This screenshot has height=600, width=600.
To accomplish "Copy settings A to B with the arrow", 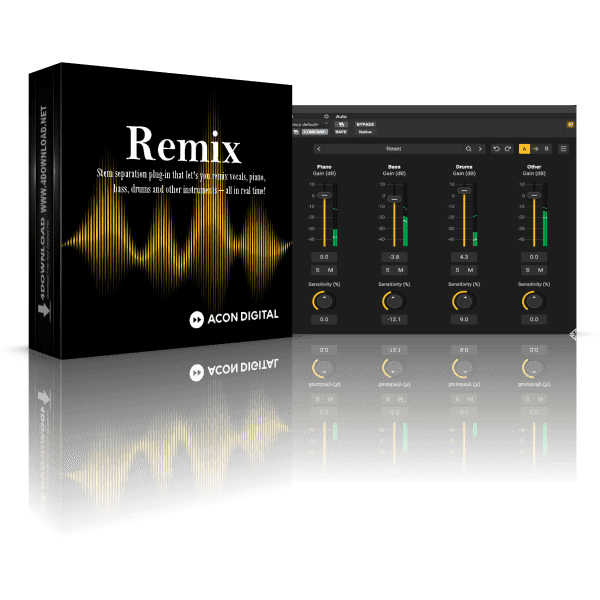I will click(535, 149).
